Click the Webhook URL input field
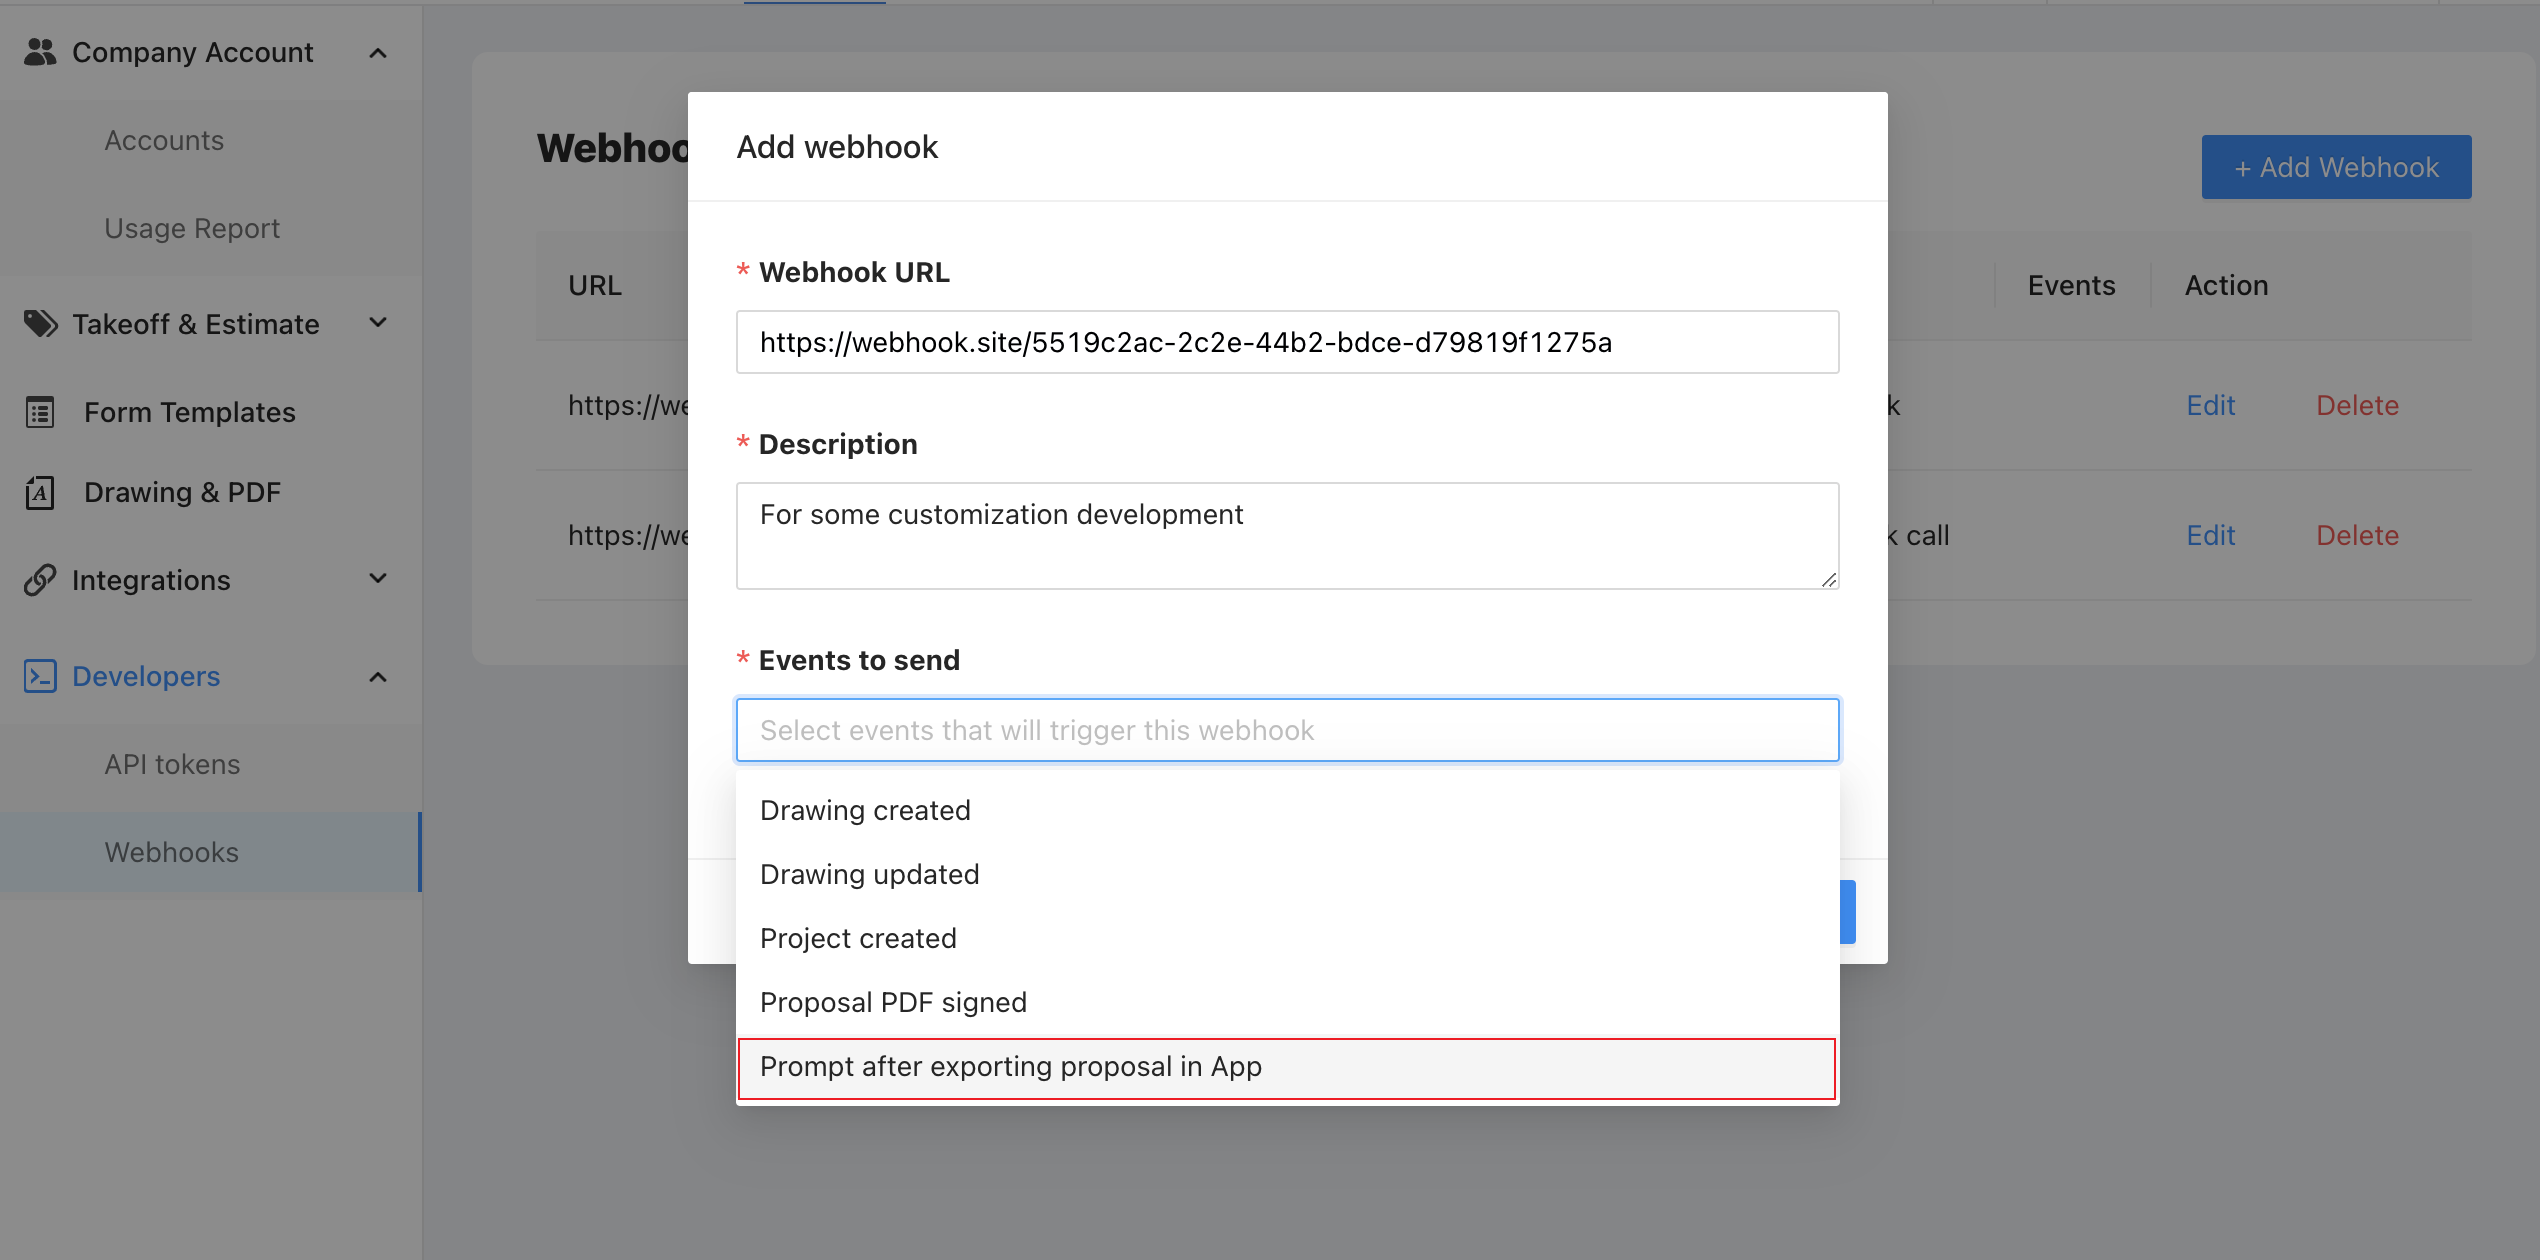The height and width of the screenshot is (1260, 2540). click(1287, 342)
